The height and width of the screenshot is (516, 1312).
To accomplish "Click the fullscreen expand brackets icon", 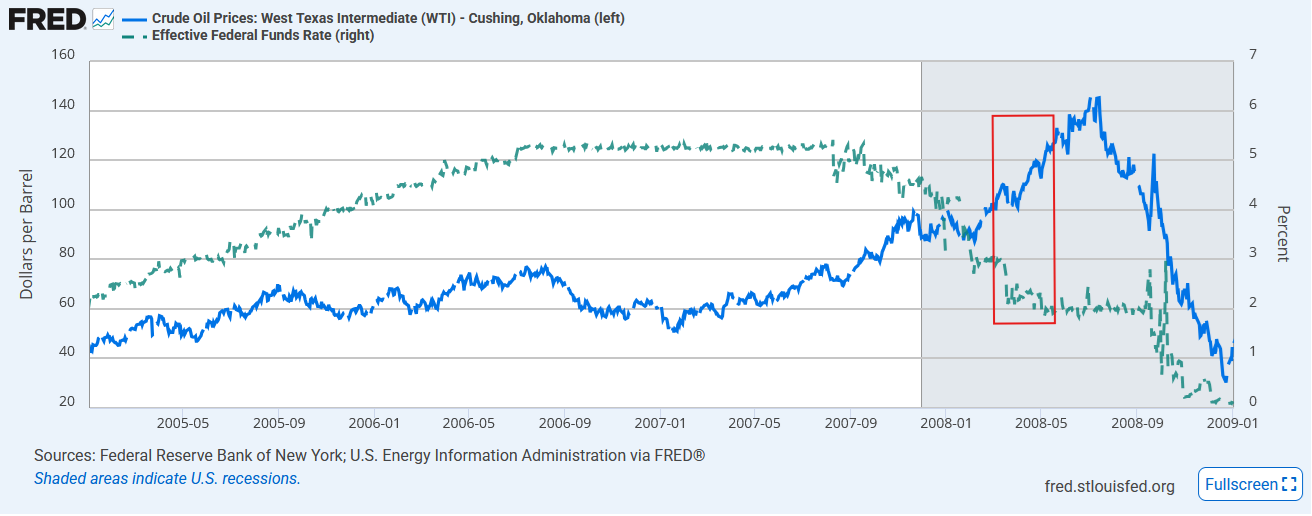I will [1288, 484].
